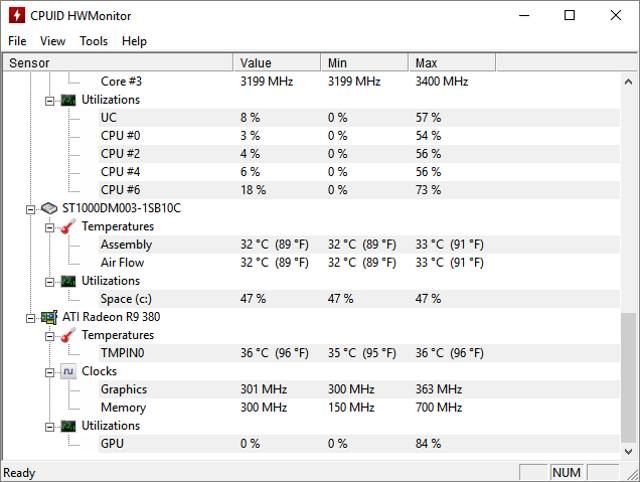Collapse the ST1000DM003-1SB10C drive node

point(31,208)
